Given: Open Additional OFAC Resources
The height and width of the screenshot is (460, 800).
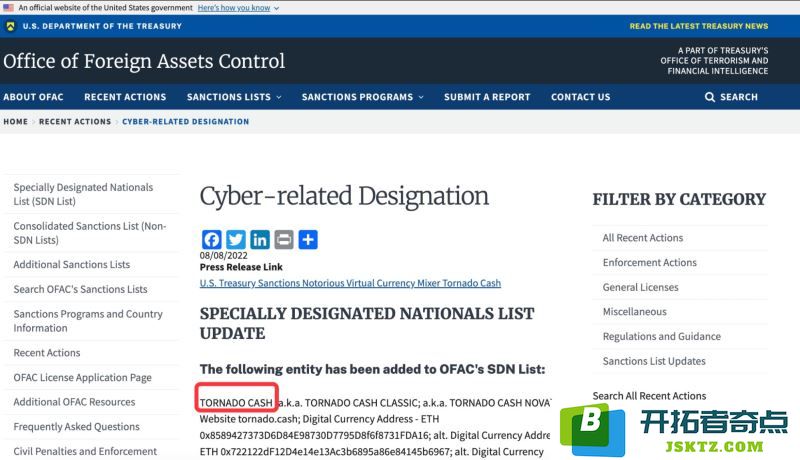Looking at the screenshot, I should coord(92,402).
